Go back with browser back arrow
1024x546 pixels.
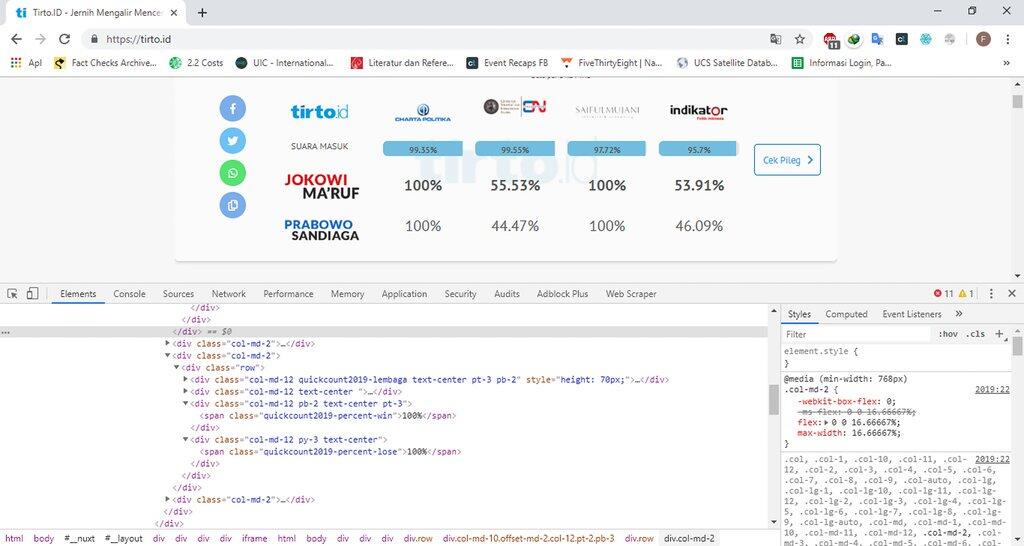click(x=18, y=39)
